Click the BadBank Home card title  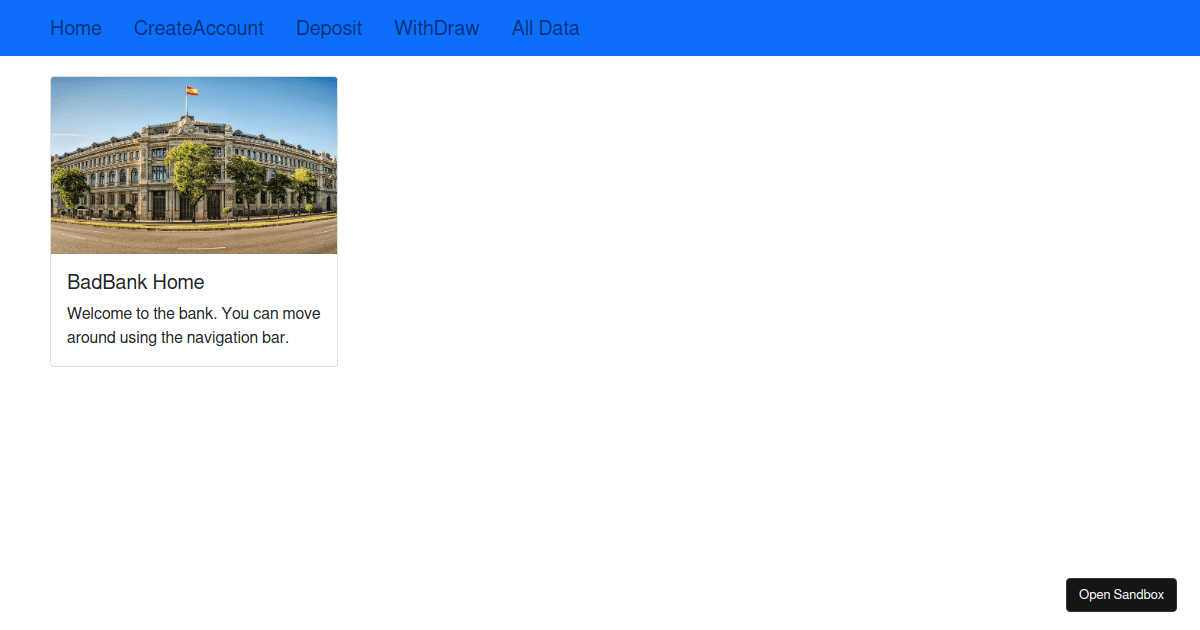click(x=135, y=282)
